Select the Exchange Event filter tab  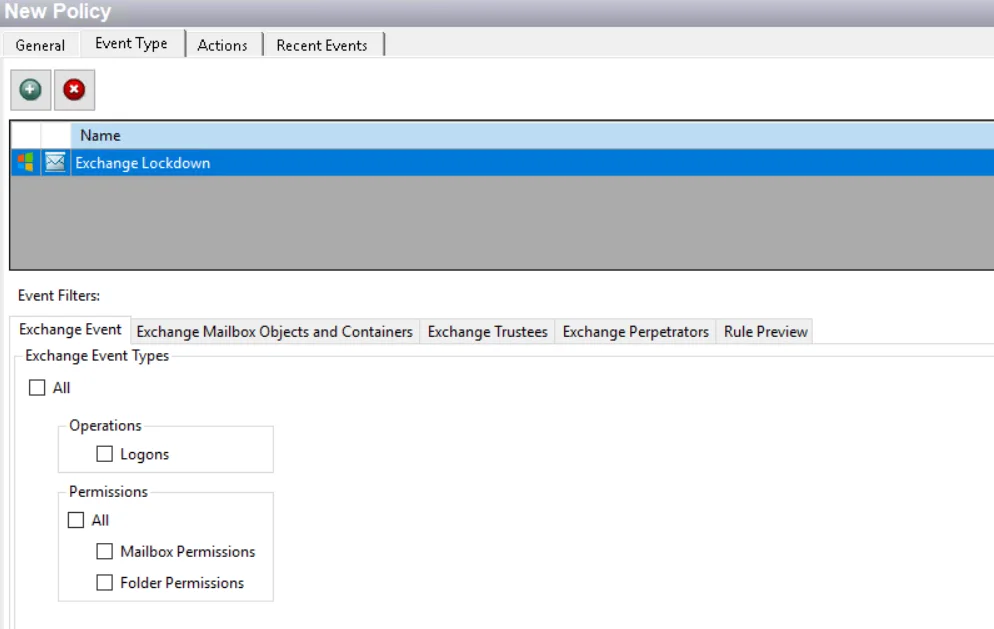click(x=70, y=330)
